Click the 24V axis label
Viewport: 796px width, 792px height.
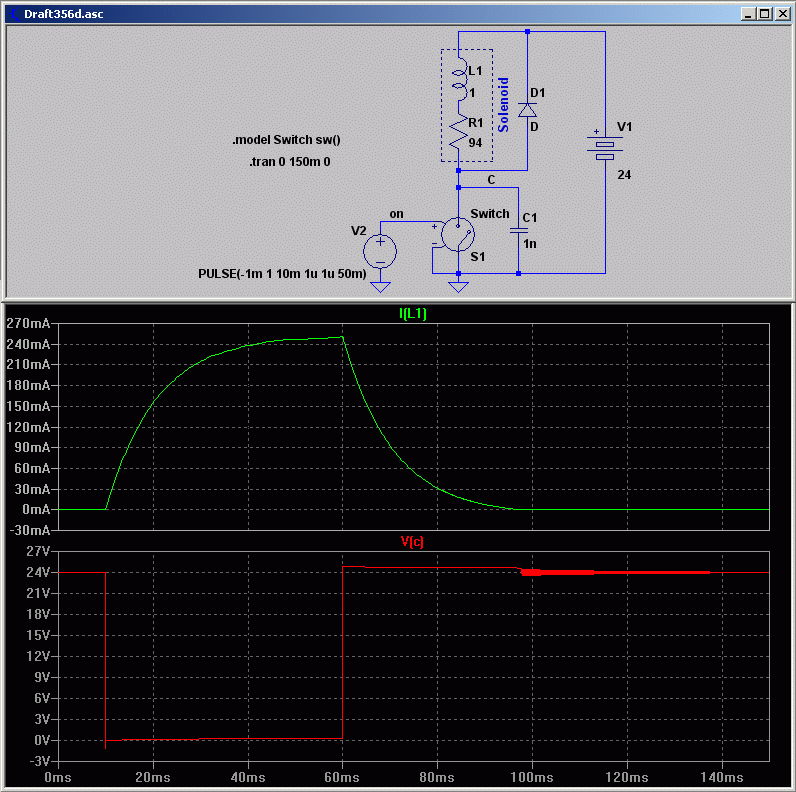(x=38, y=572)
